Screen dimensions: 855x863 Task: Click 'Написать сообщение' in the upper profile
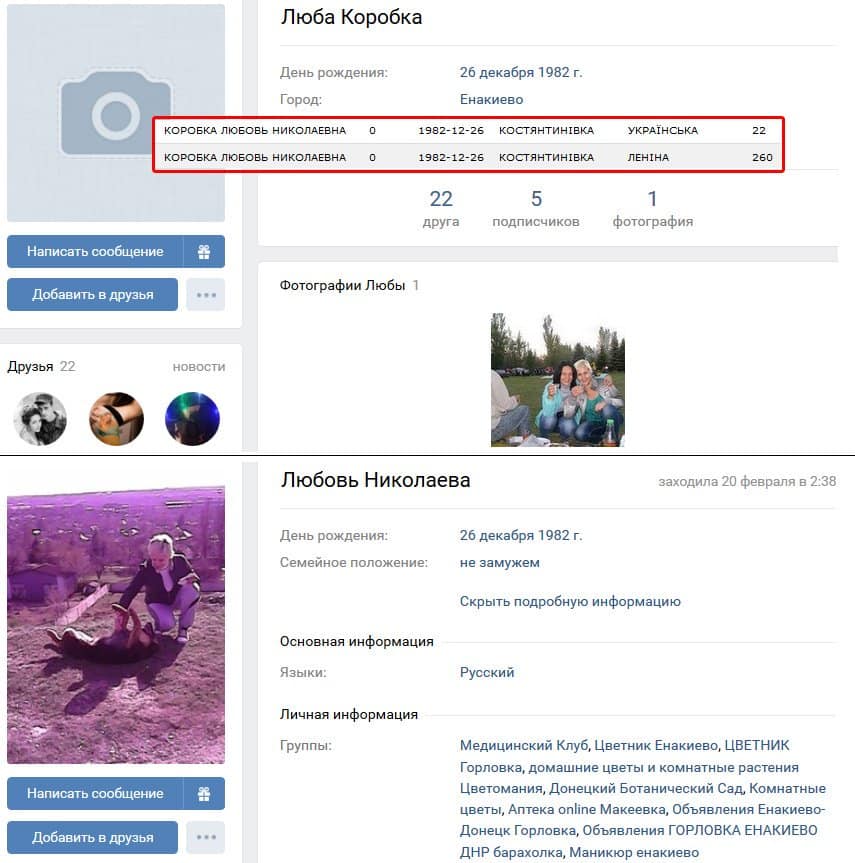[x=95, y=252]
